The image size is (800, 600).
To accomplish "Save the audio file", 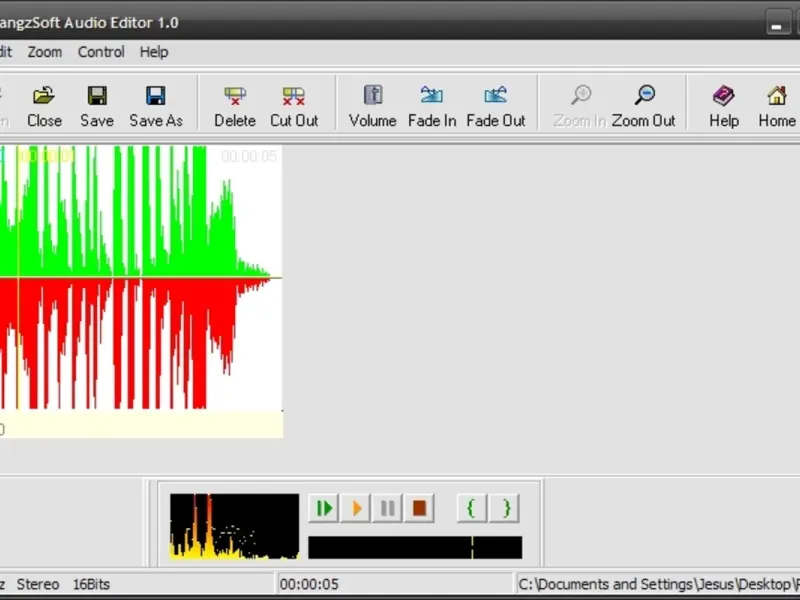I will click(97, 106).
